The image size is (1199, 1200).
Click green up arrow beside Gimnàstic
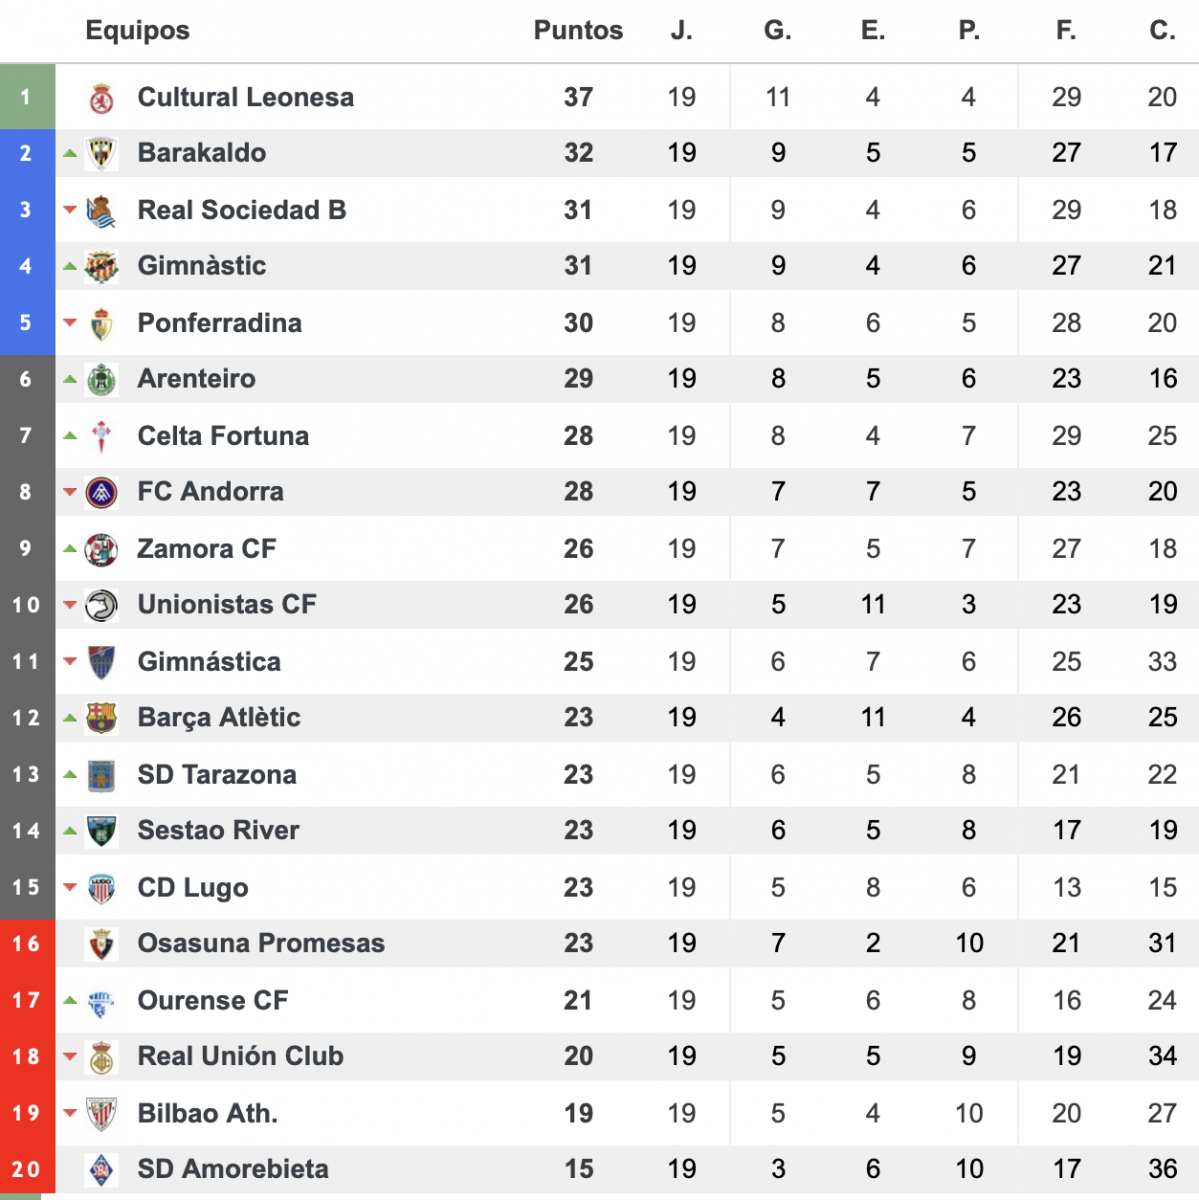70,266
